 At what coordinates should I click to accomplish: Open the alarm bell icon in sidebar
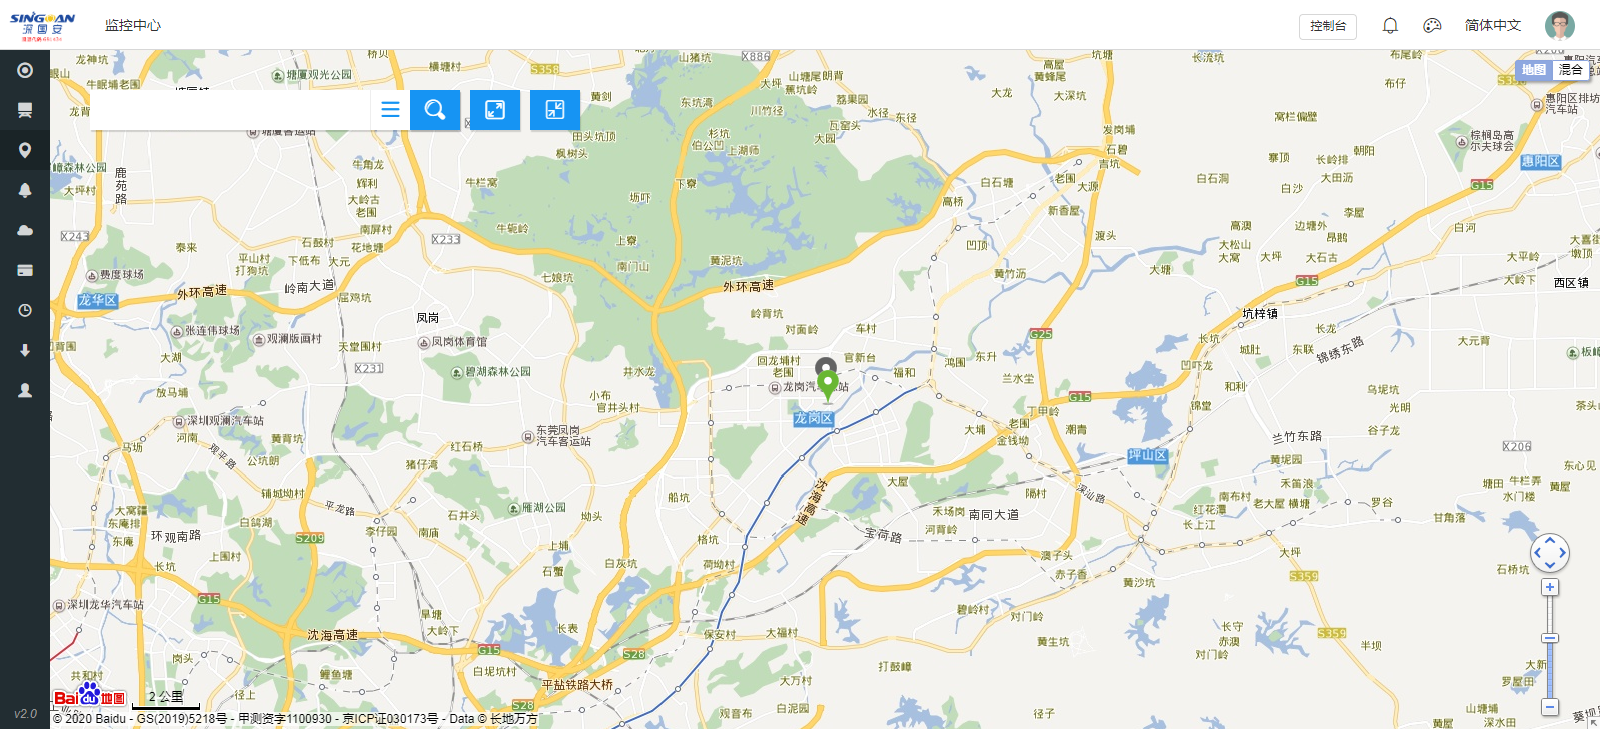tap(25, 190)
